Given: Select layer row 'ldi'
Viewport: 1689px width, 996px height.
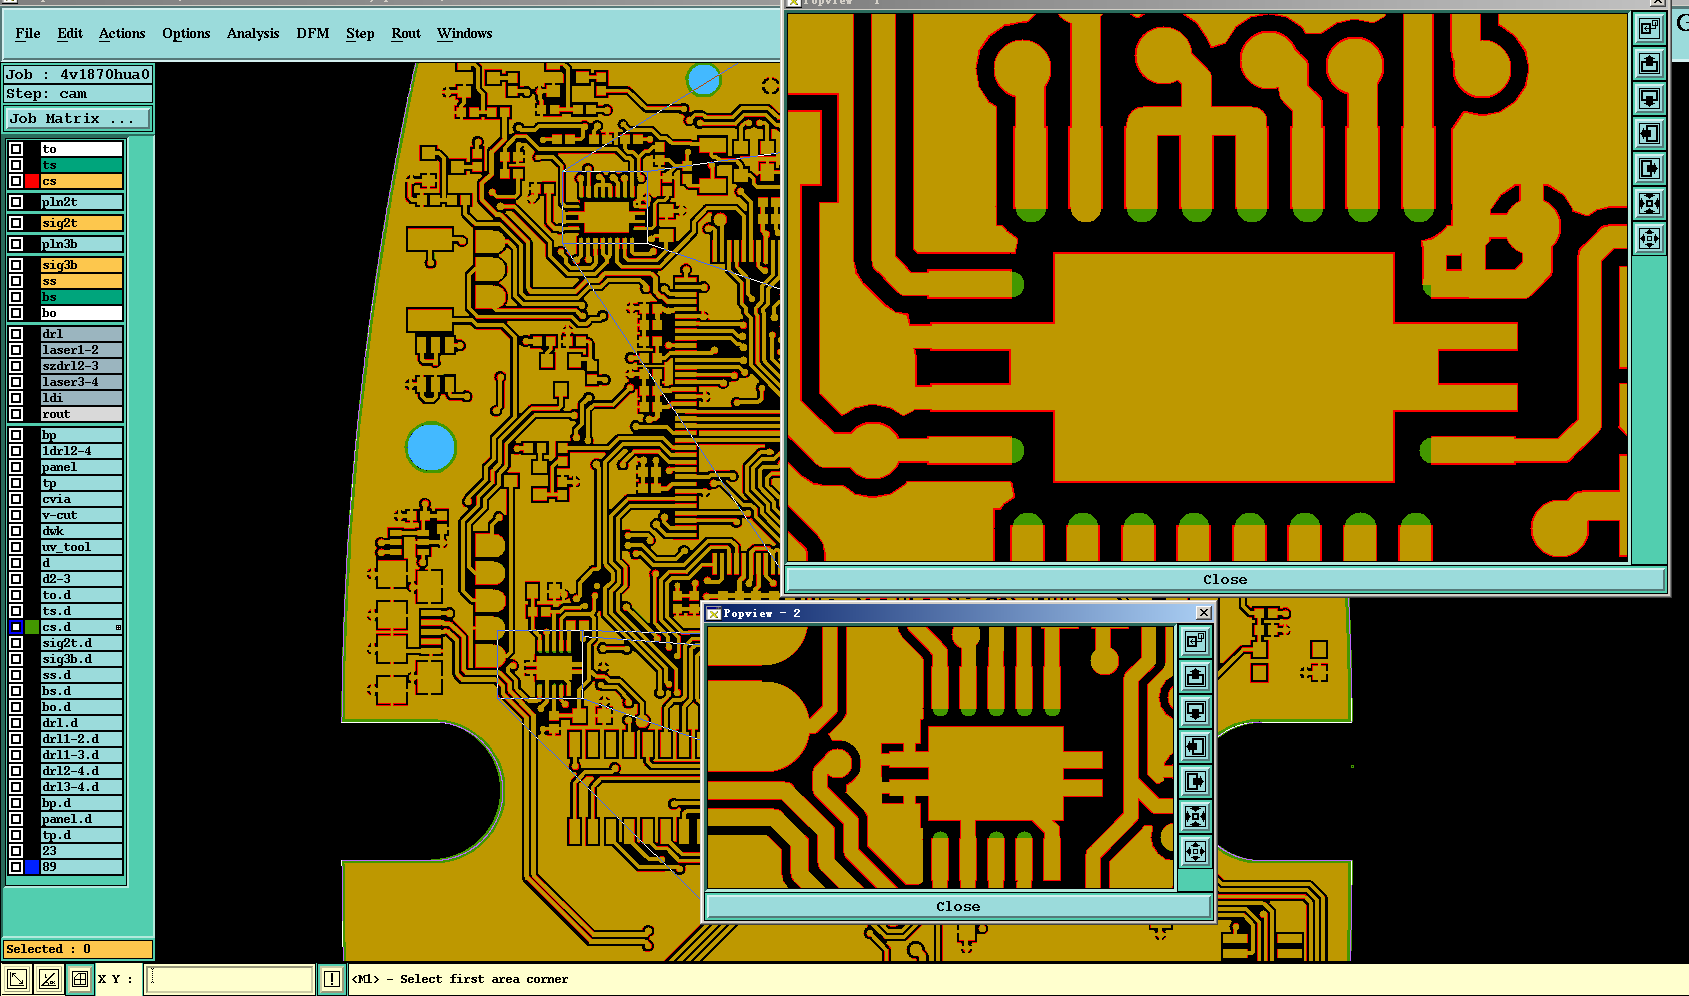Looking at the screenshot, I should pos(81,398).
